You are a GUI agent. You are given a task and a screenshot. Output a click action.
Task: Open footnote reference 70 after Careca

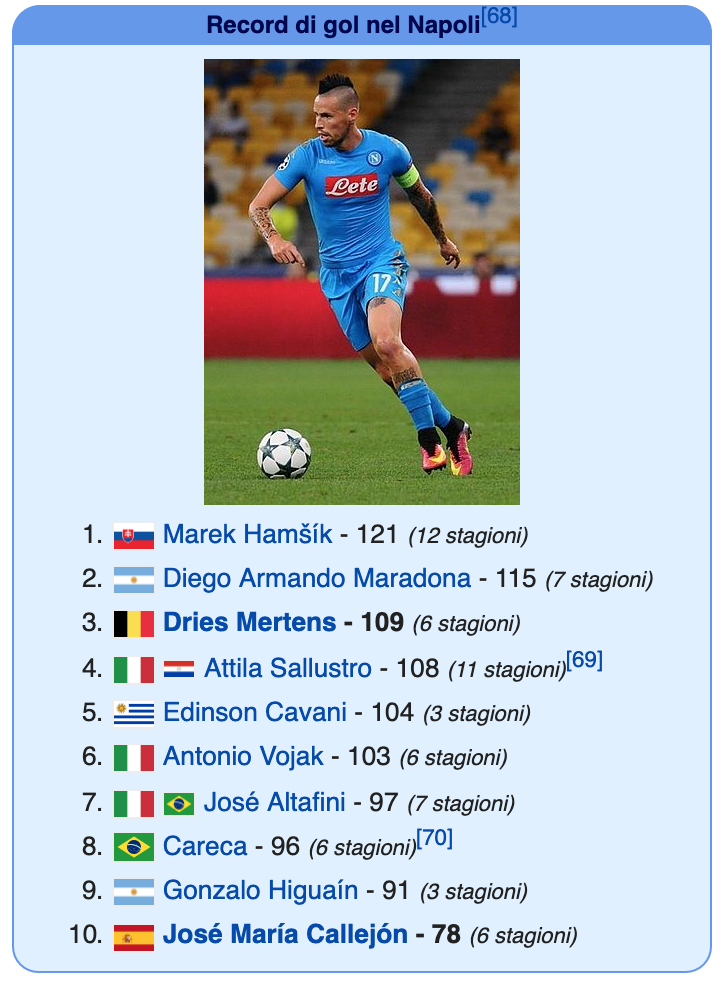[x=435, y=838]
